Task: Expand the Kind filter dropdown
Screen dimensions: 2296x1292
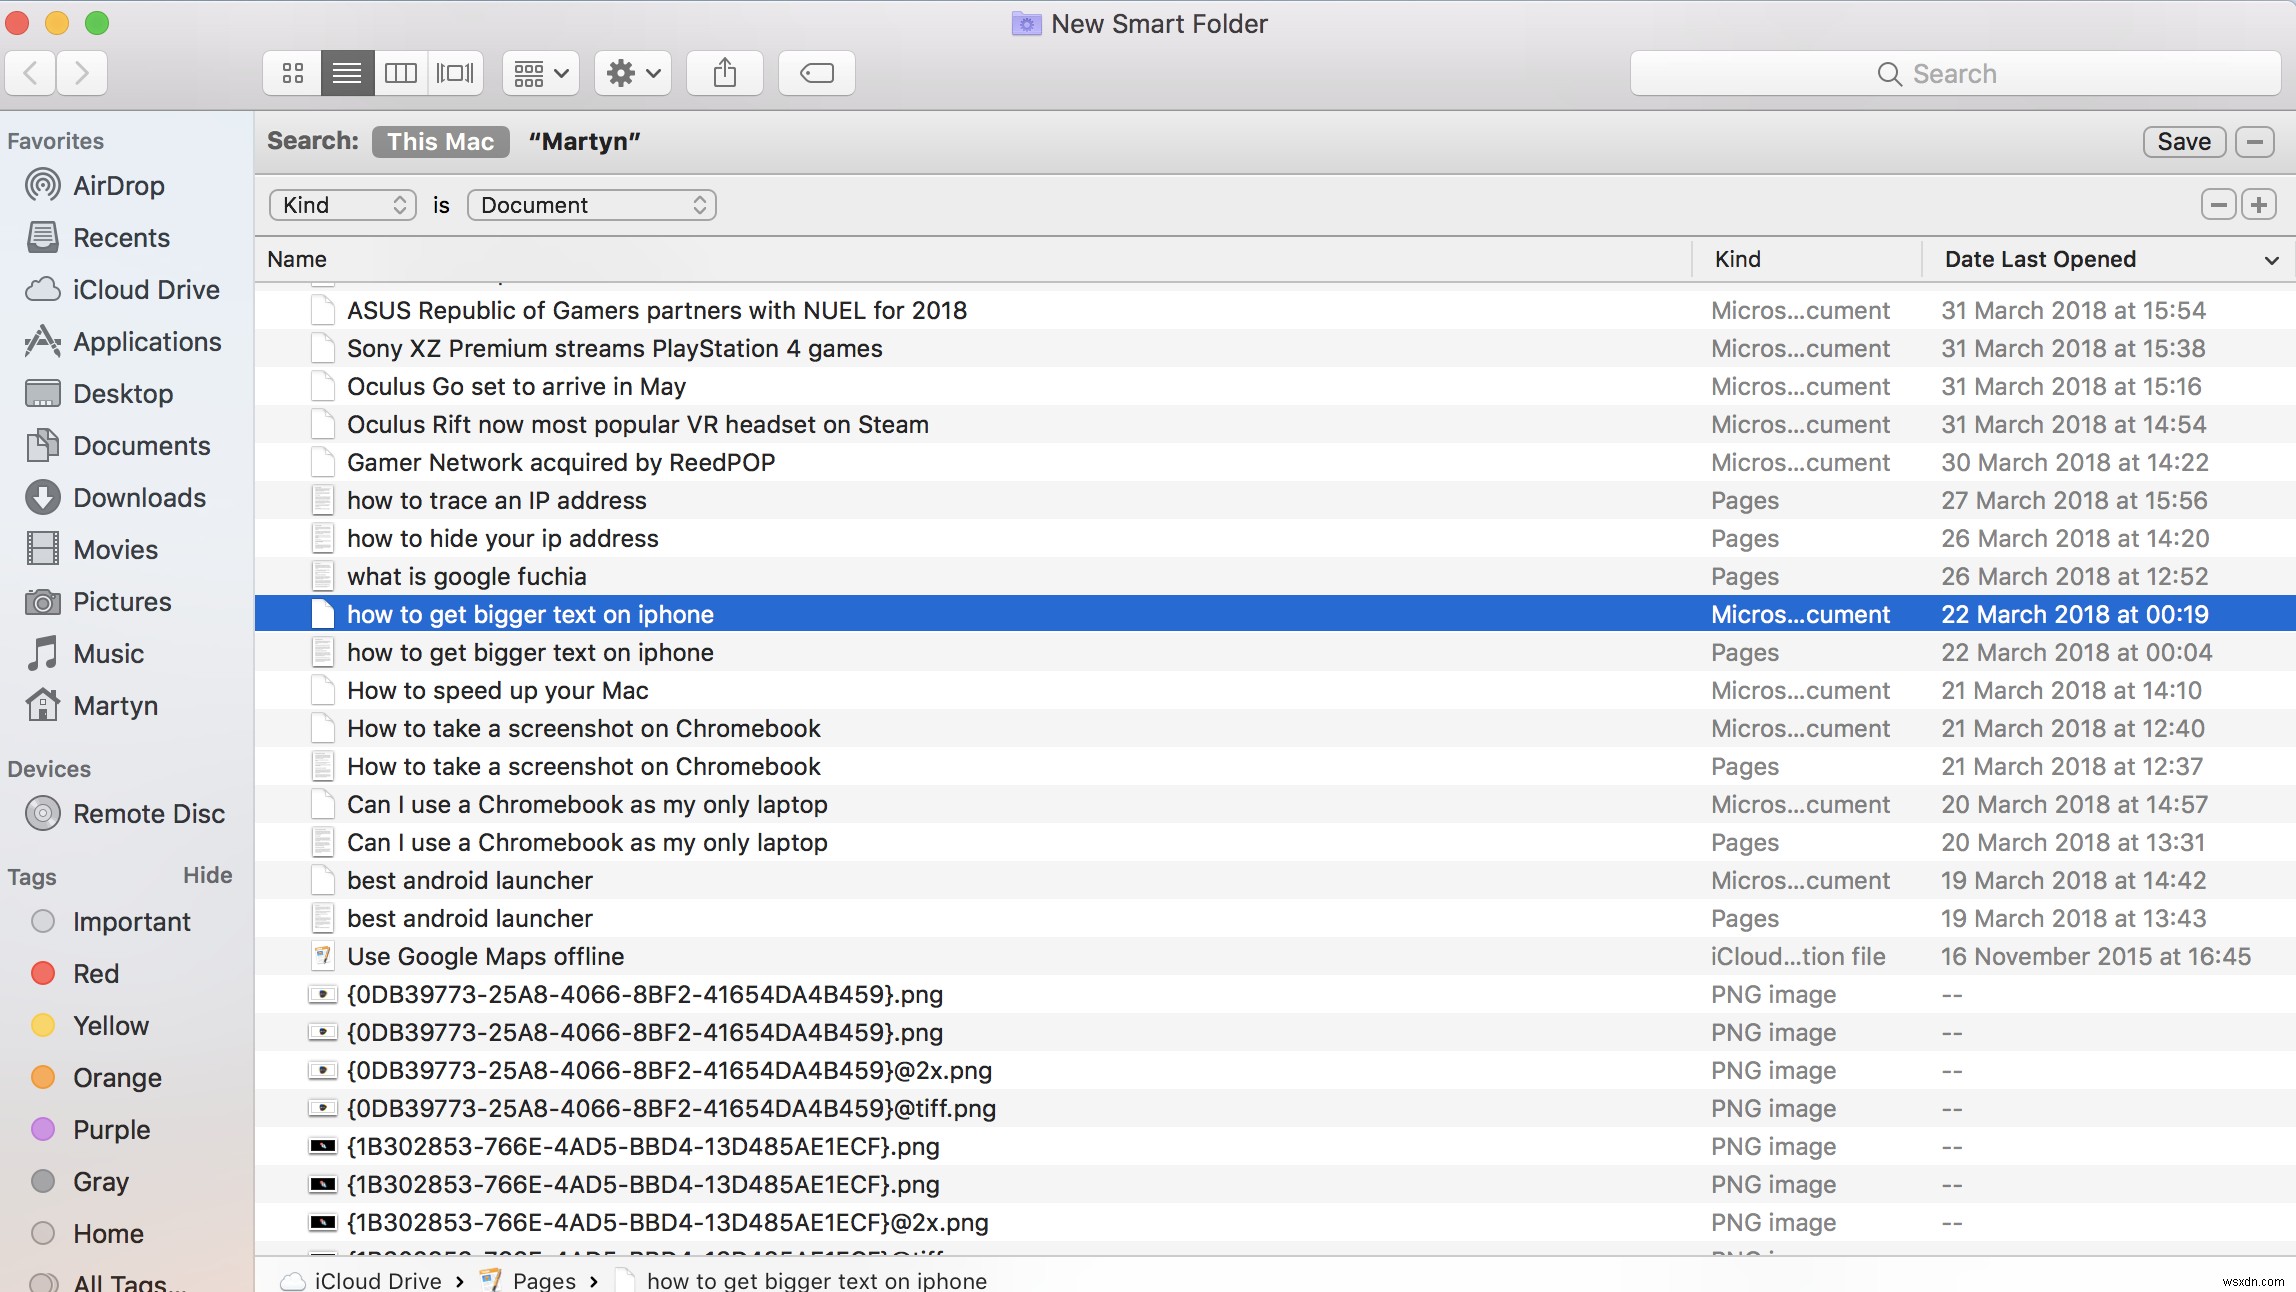Action: pos(341,204)
